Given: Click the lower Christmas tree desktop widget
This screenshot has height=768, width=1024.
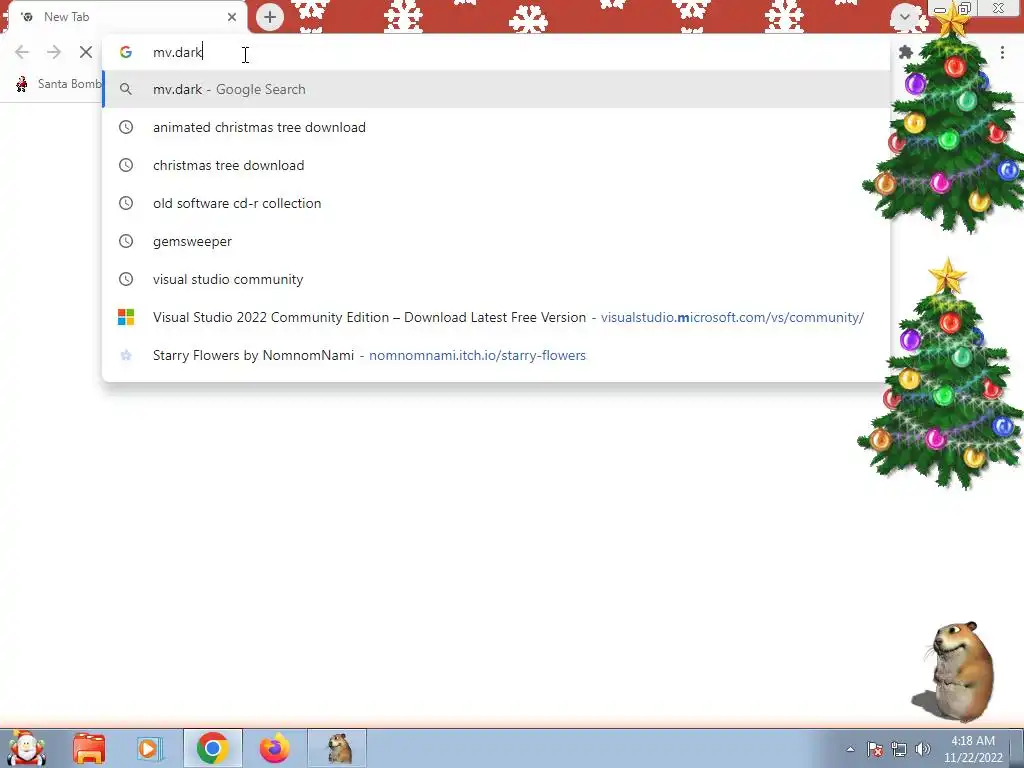Looking at the screenshot, I should [942, 374].
